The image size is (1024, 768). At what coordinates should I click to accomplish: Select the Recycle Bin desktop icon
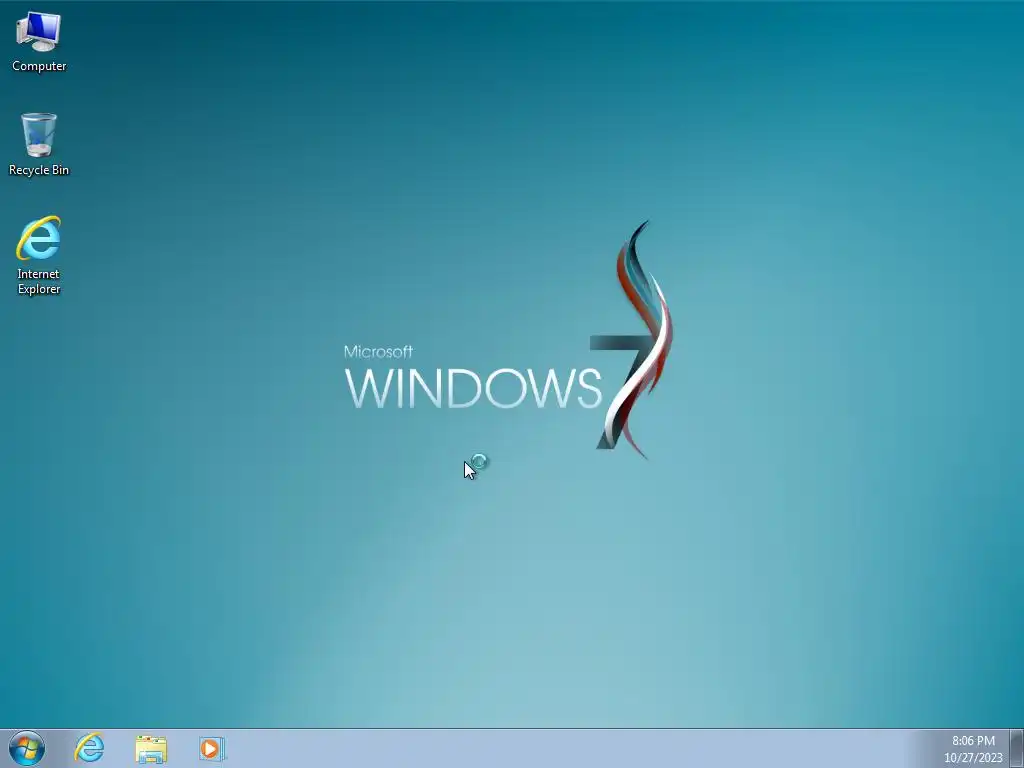[39, 144]
